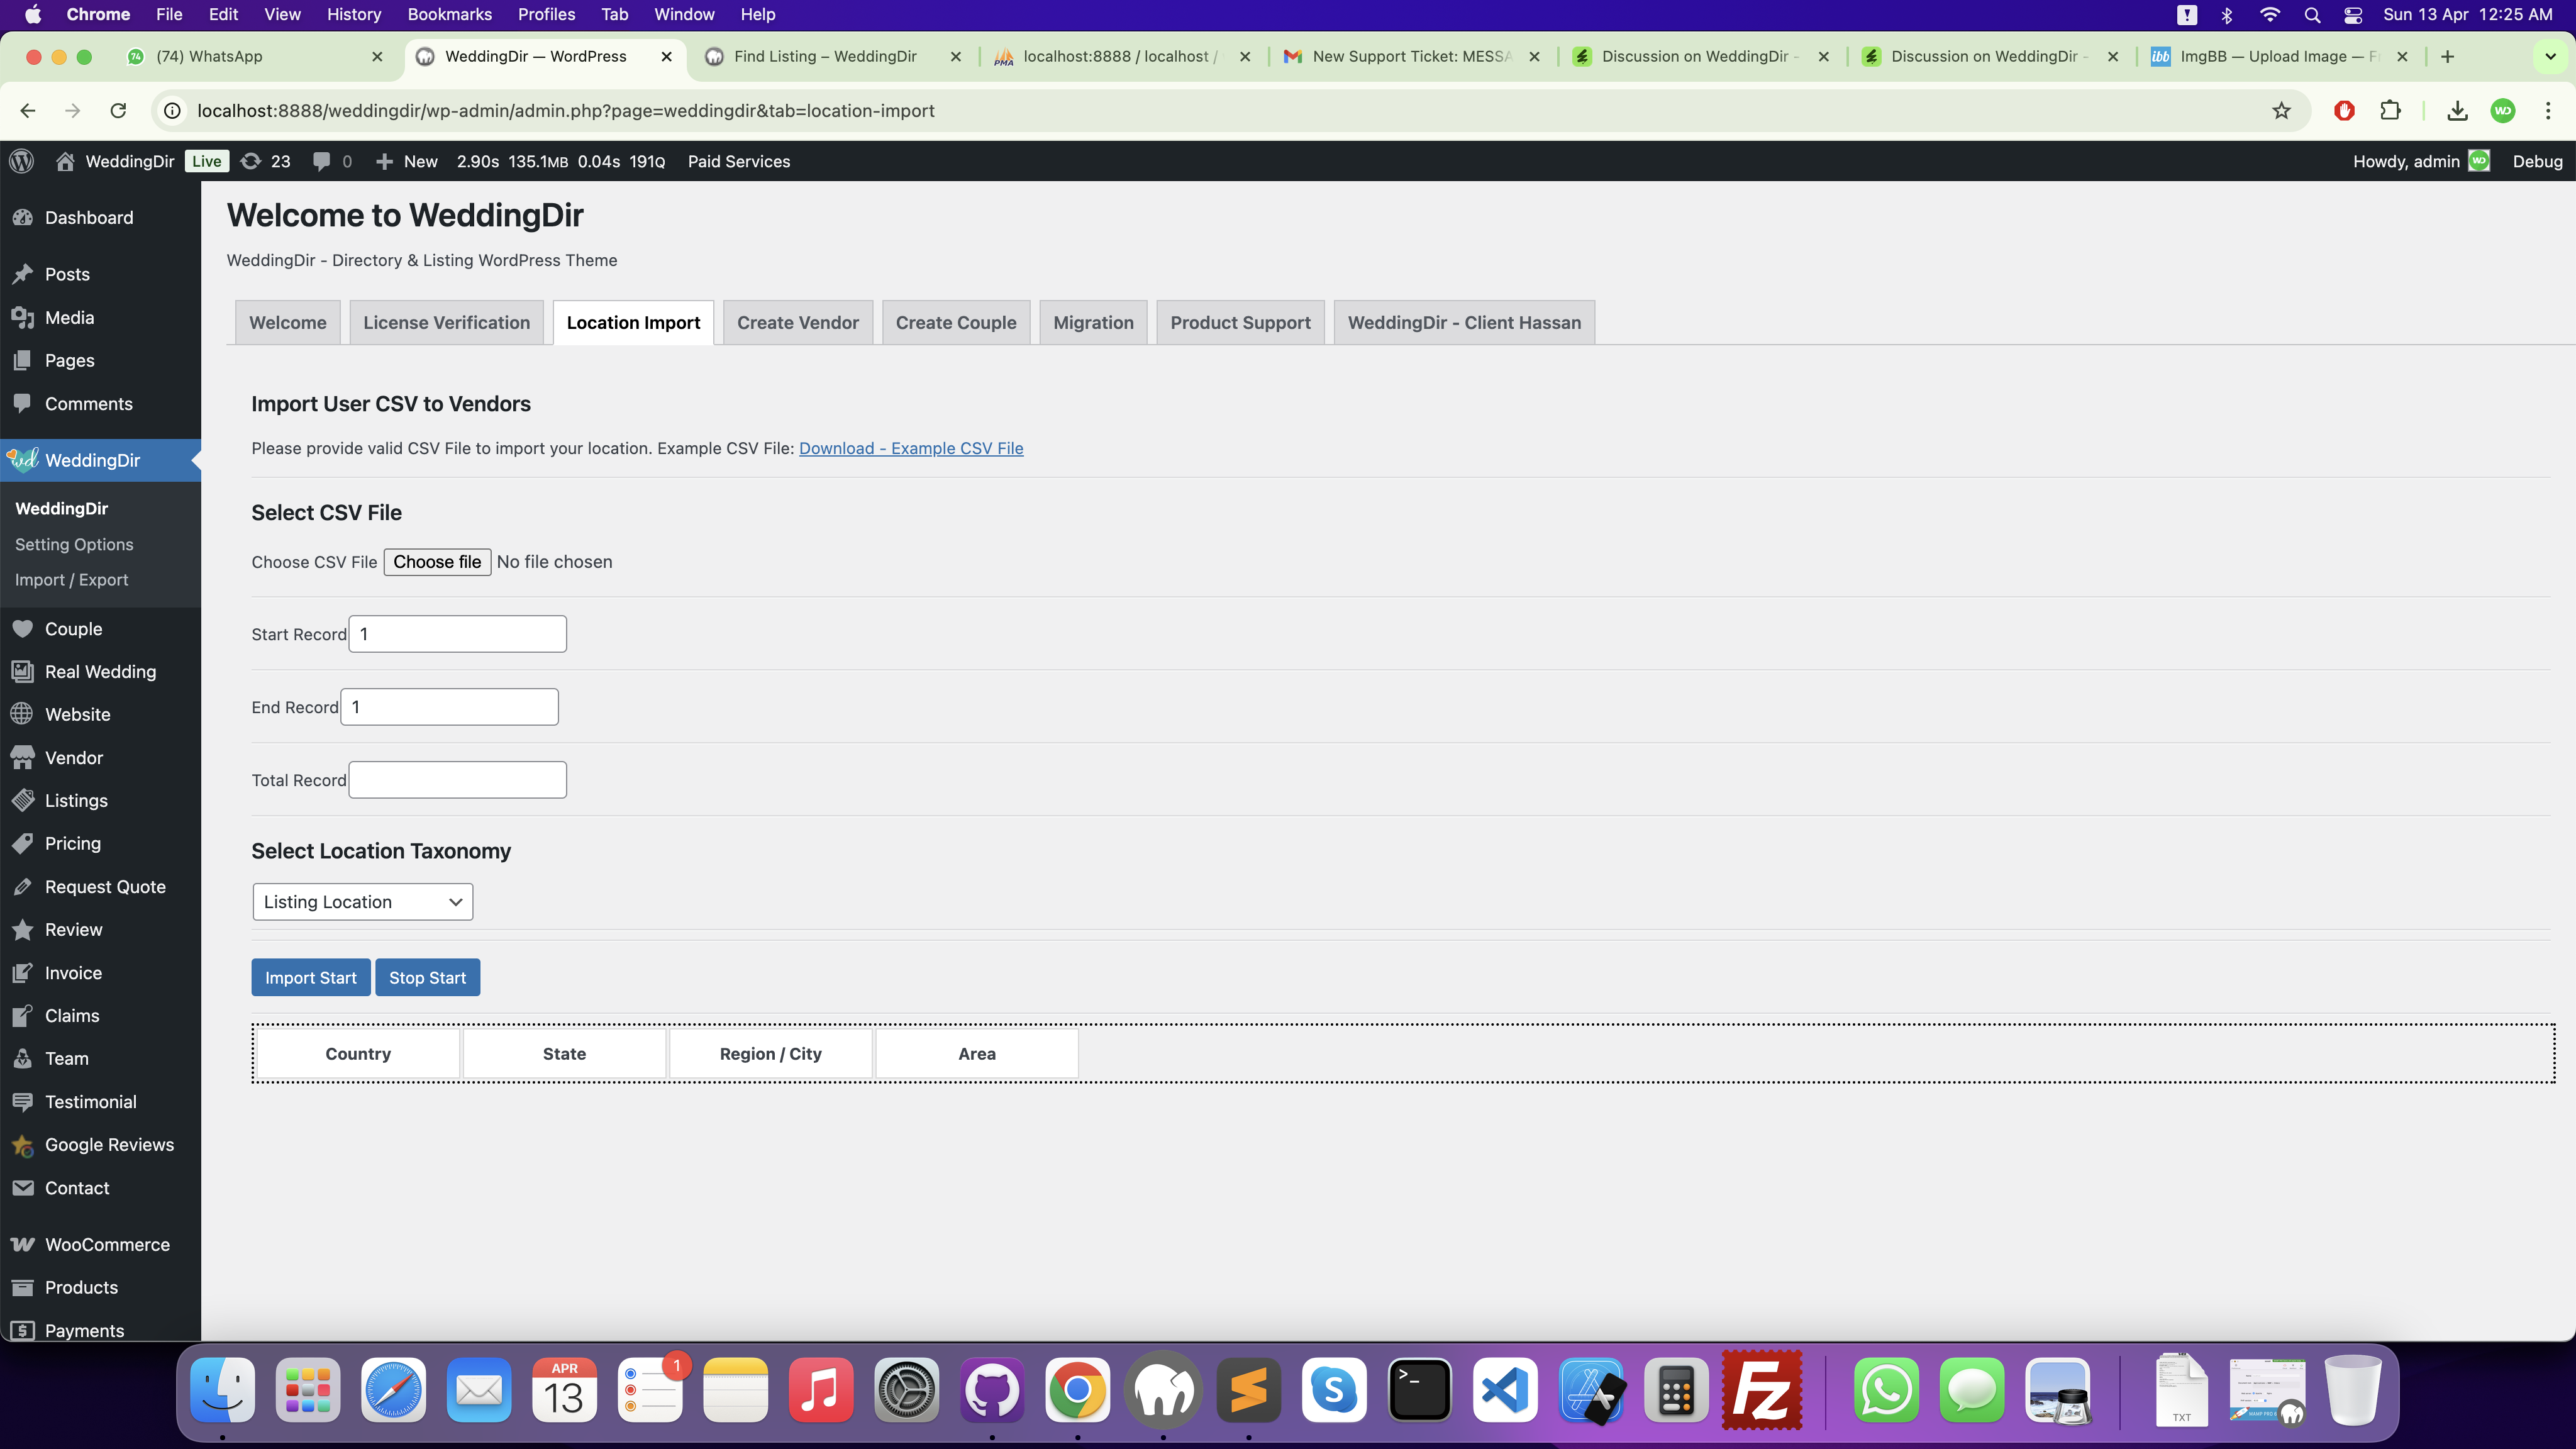Click the Import Start button

pos(310,977)
